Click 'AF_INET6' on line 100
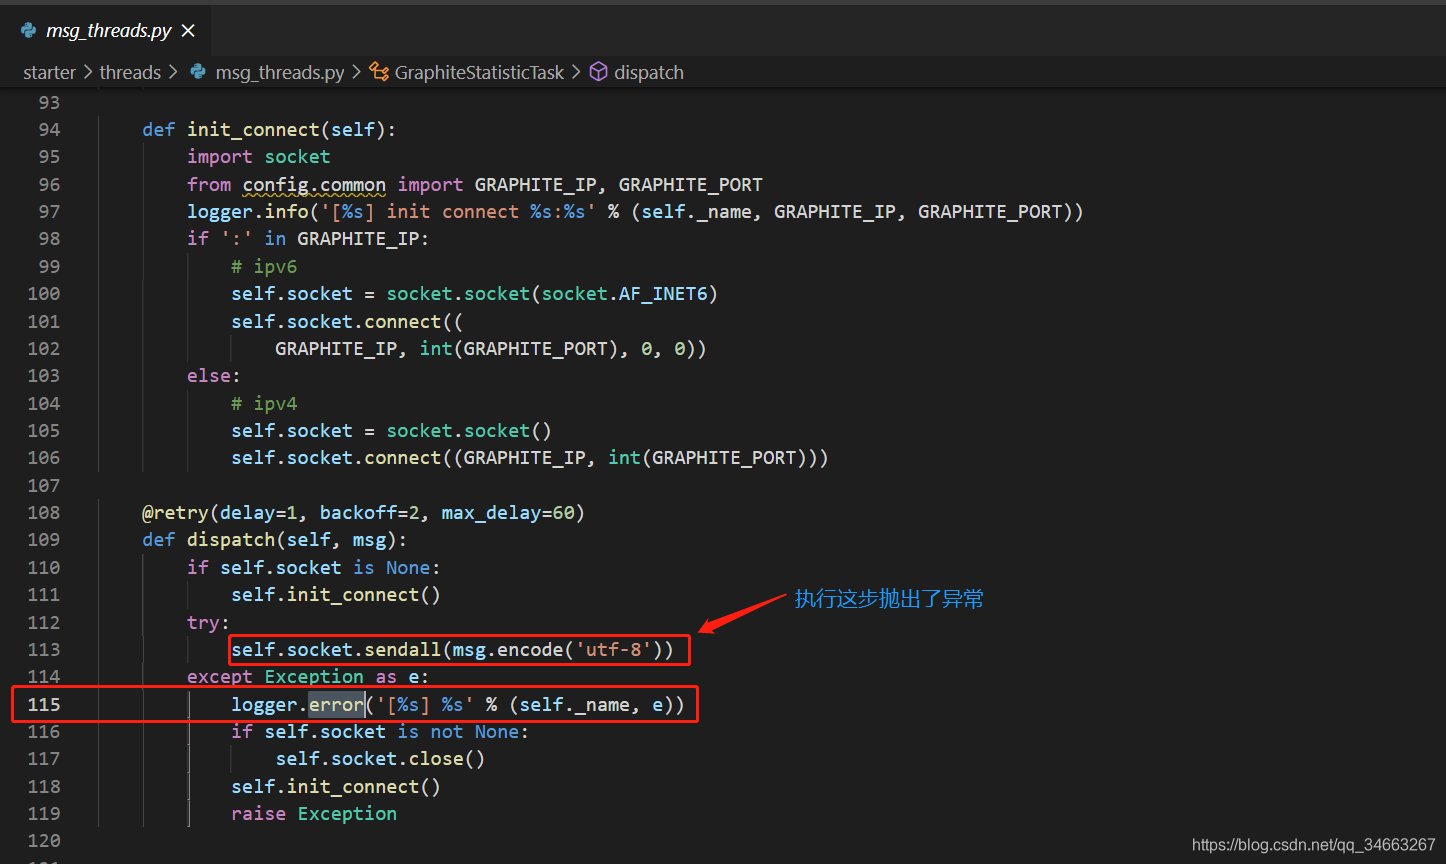Screen dimensions: 1446x864 (663, 294)
